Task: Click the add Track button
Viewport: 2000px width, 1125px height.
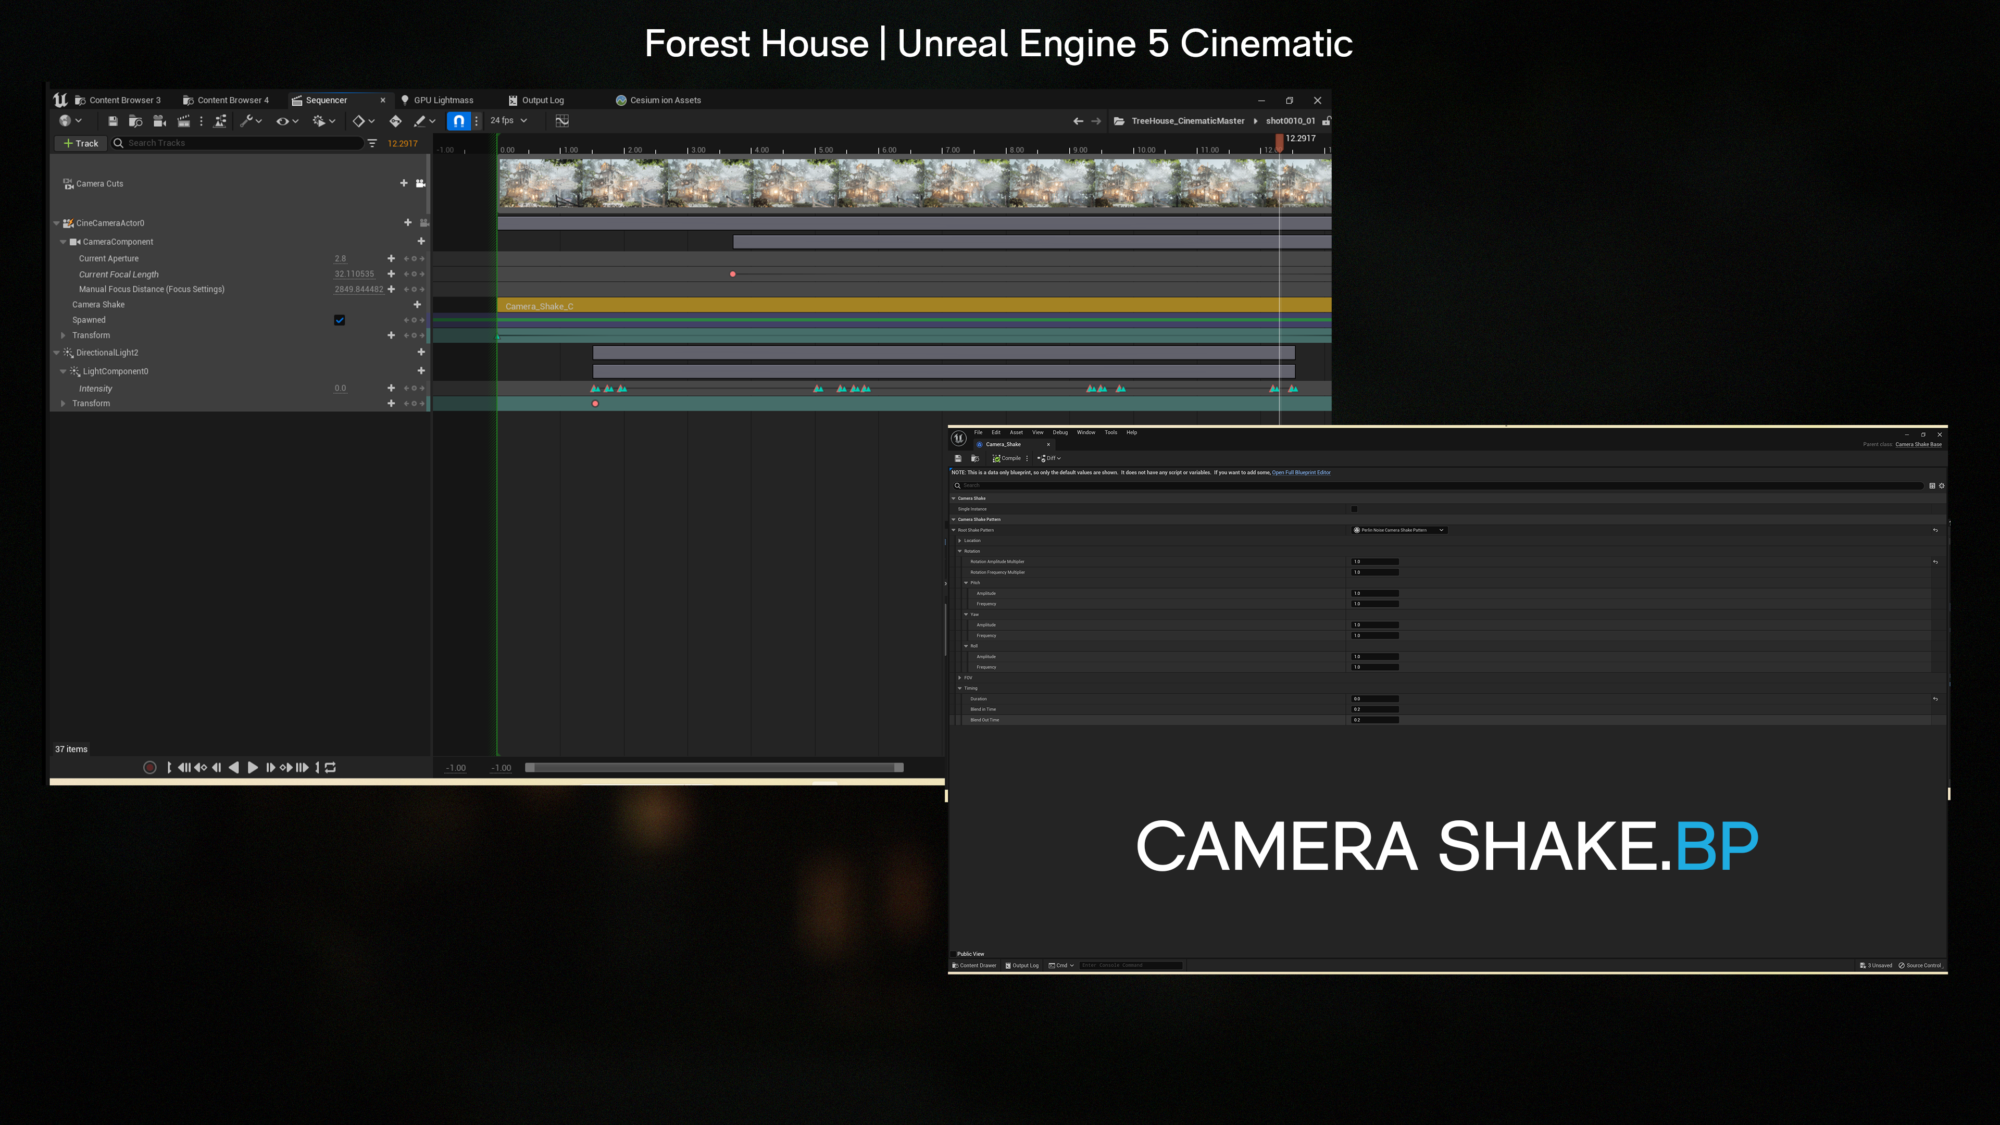Action: point(81,144)
